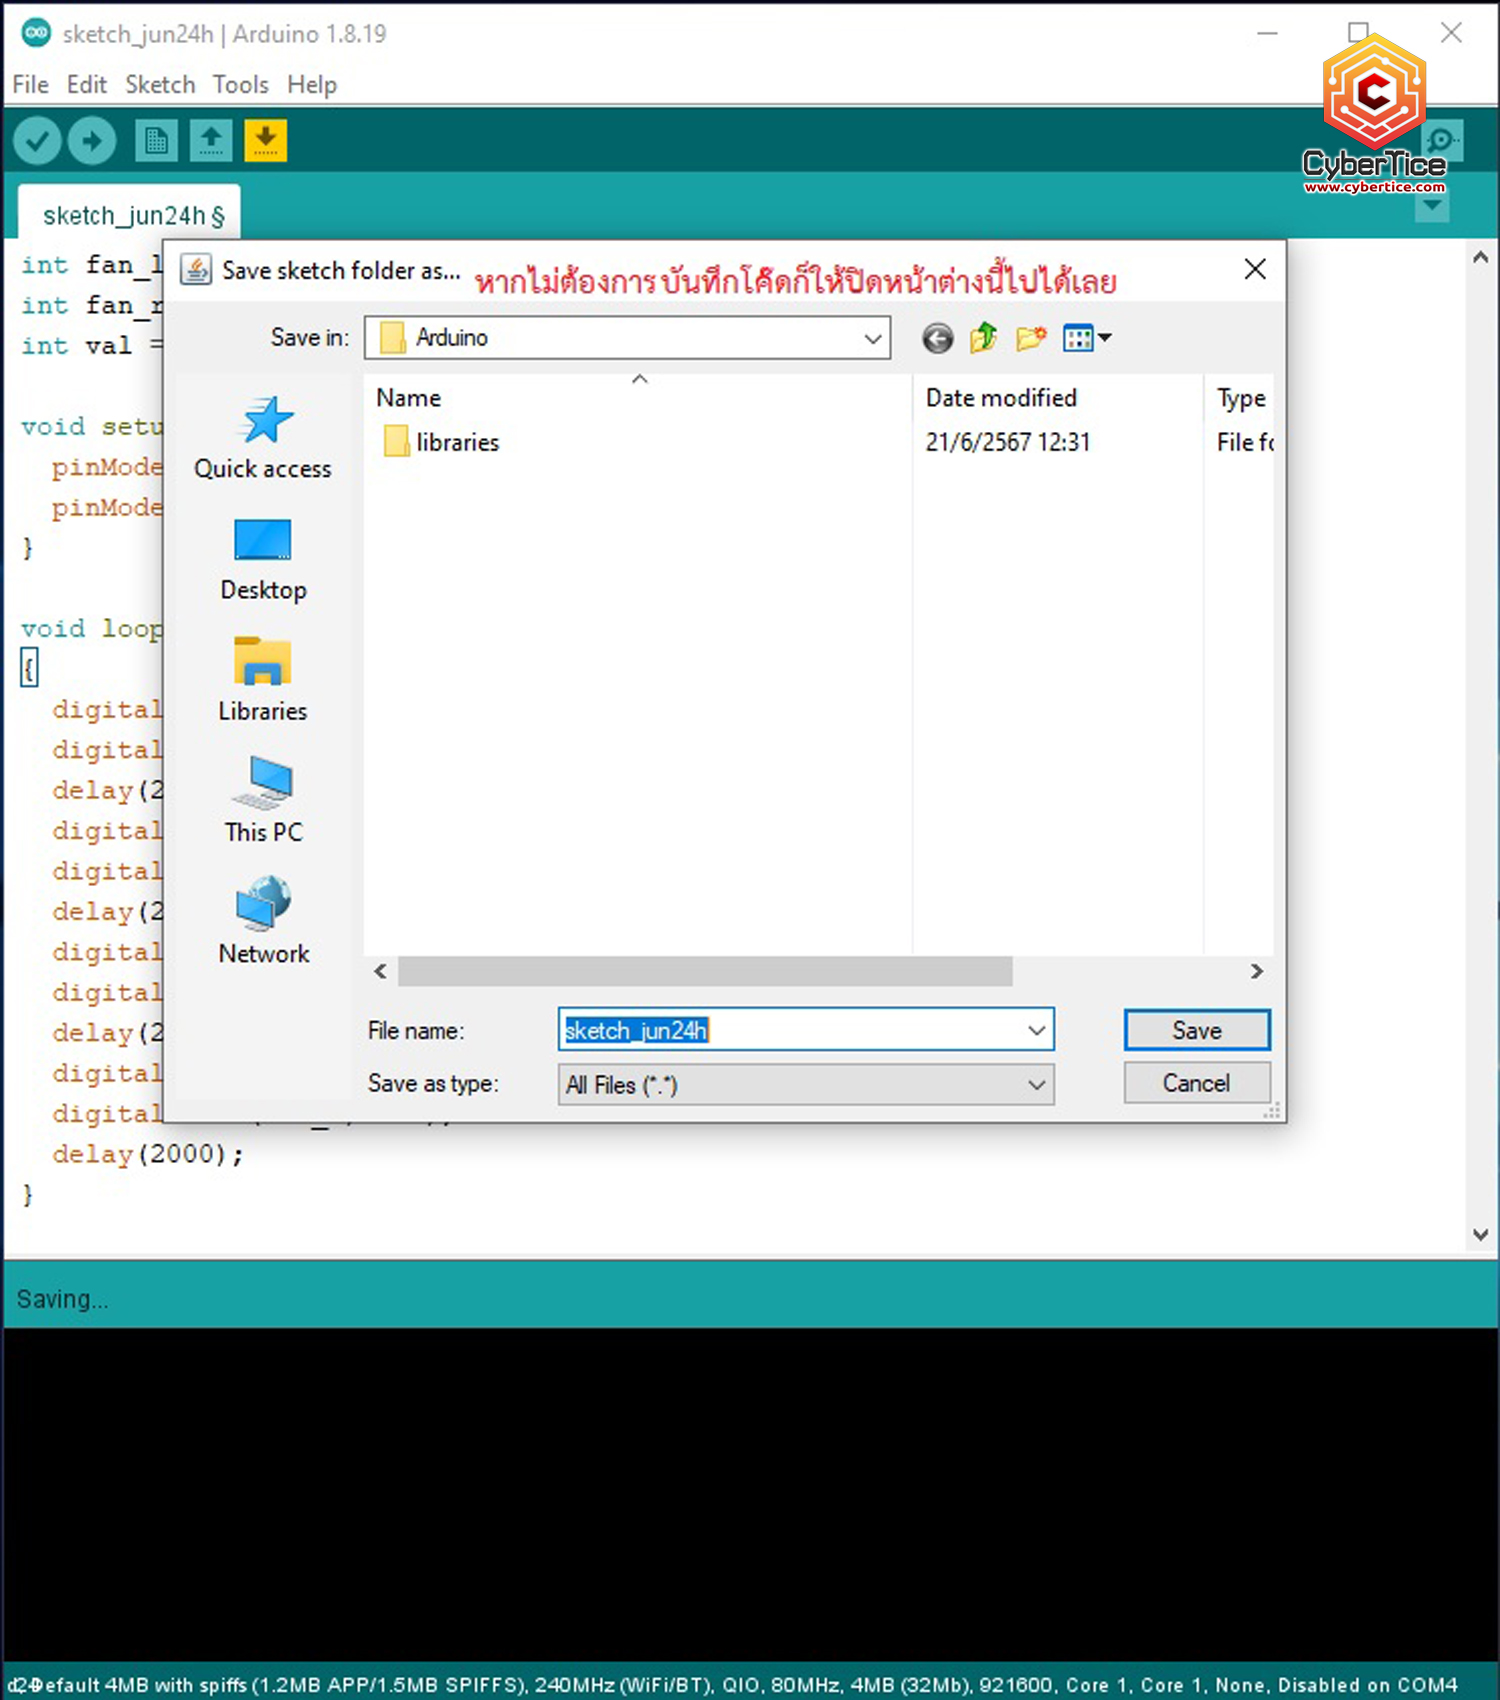Select the libraries folder in list
The width and height of the screenshot is (1500, 1700).
457,442
